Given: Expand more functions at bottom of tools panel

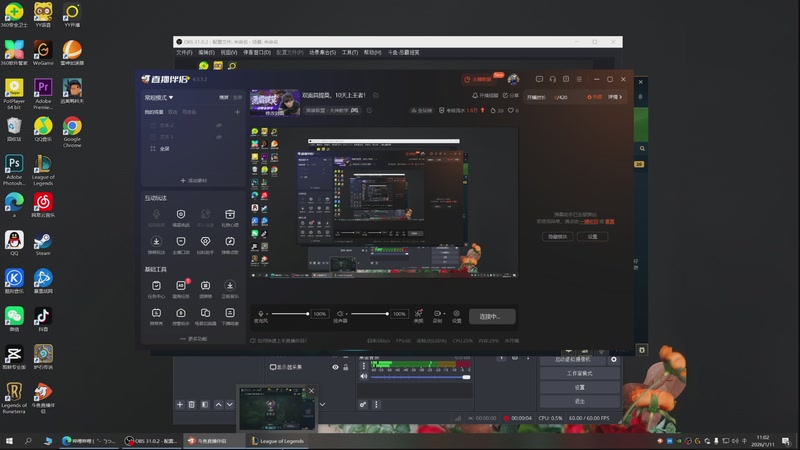Looking at the screenshot, I should point(193,339).
